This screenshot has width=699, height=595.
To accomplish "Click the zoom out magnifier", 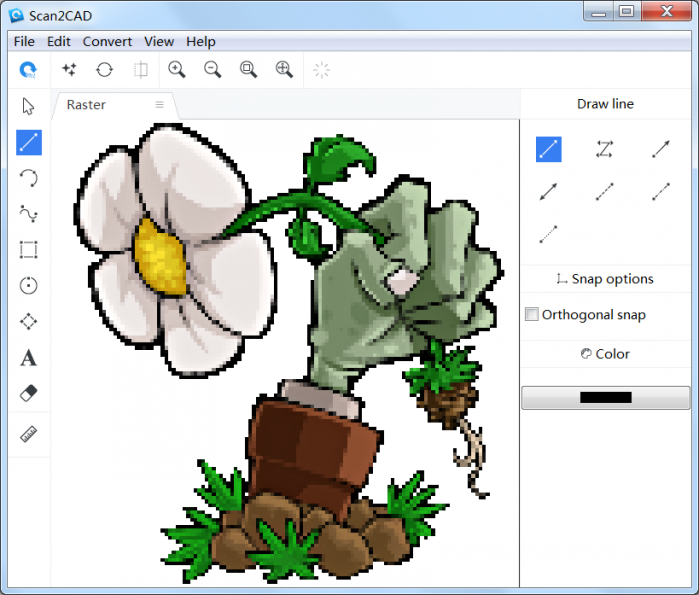I will coord(212,70).
